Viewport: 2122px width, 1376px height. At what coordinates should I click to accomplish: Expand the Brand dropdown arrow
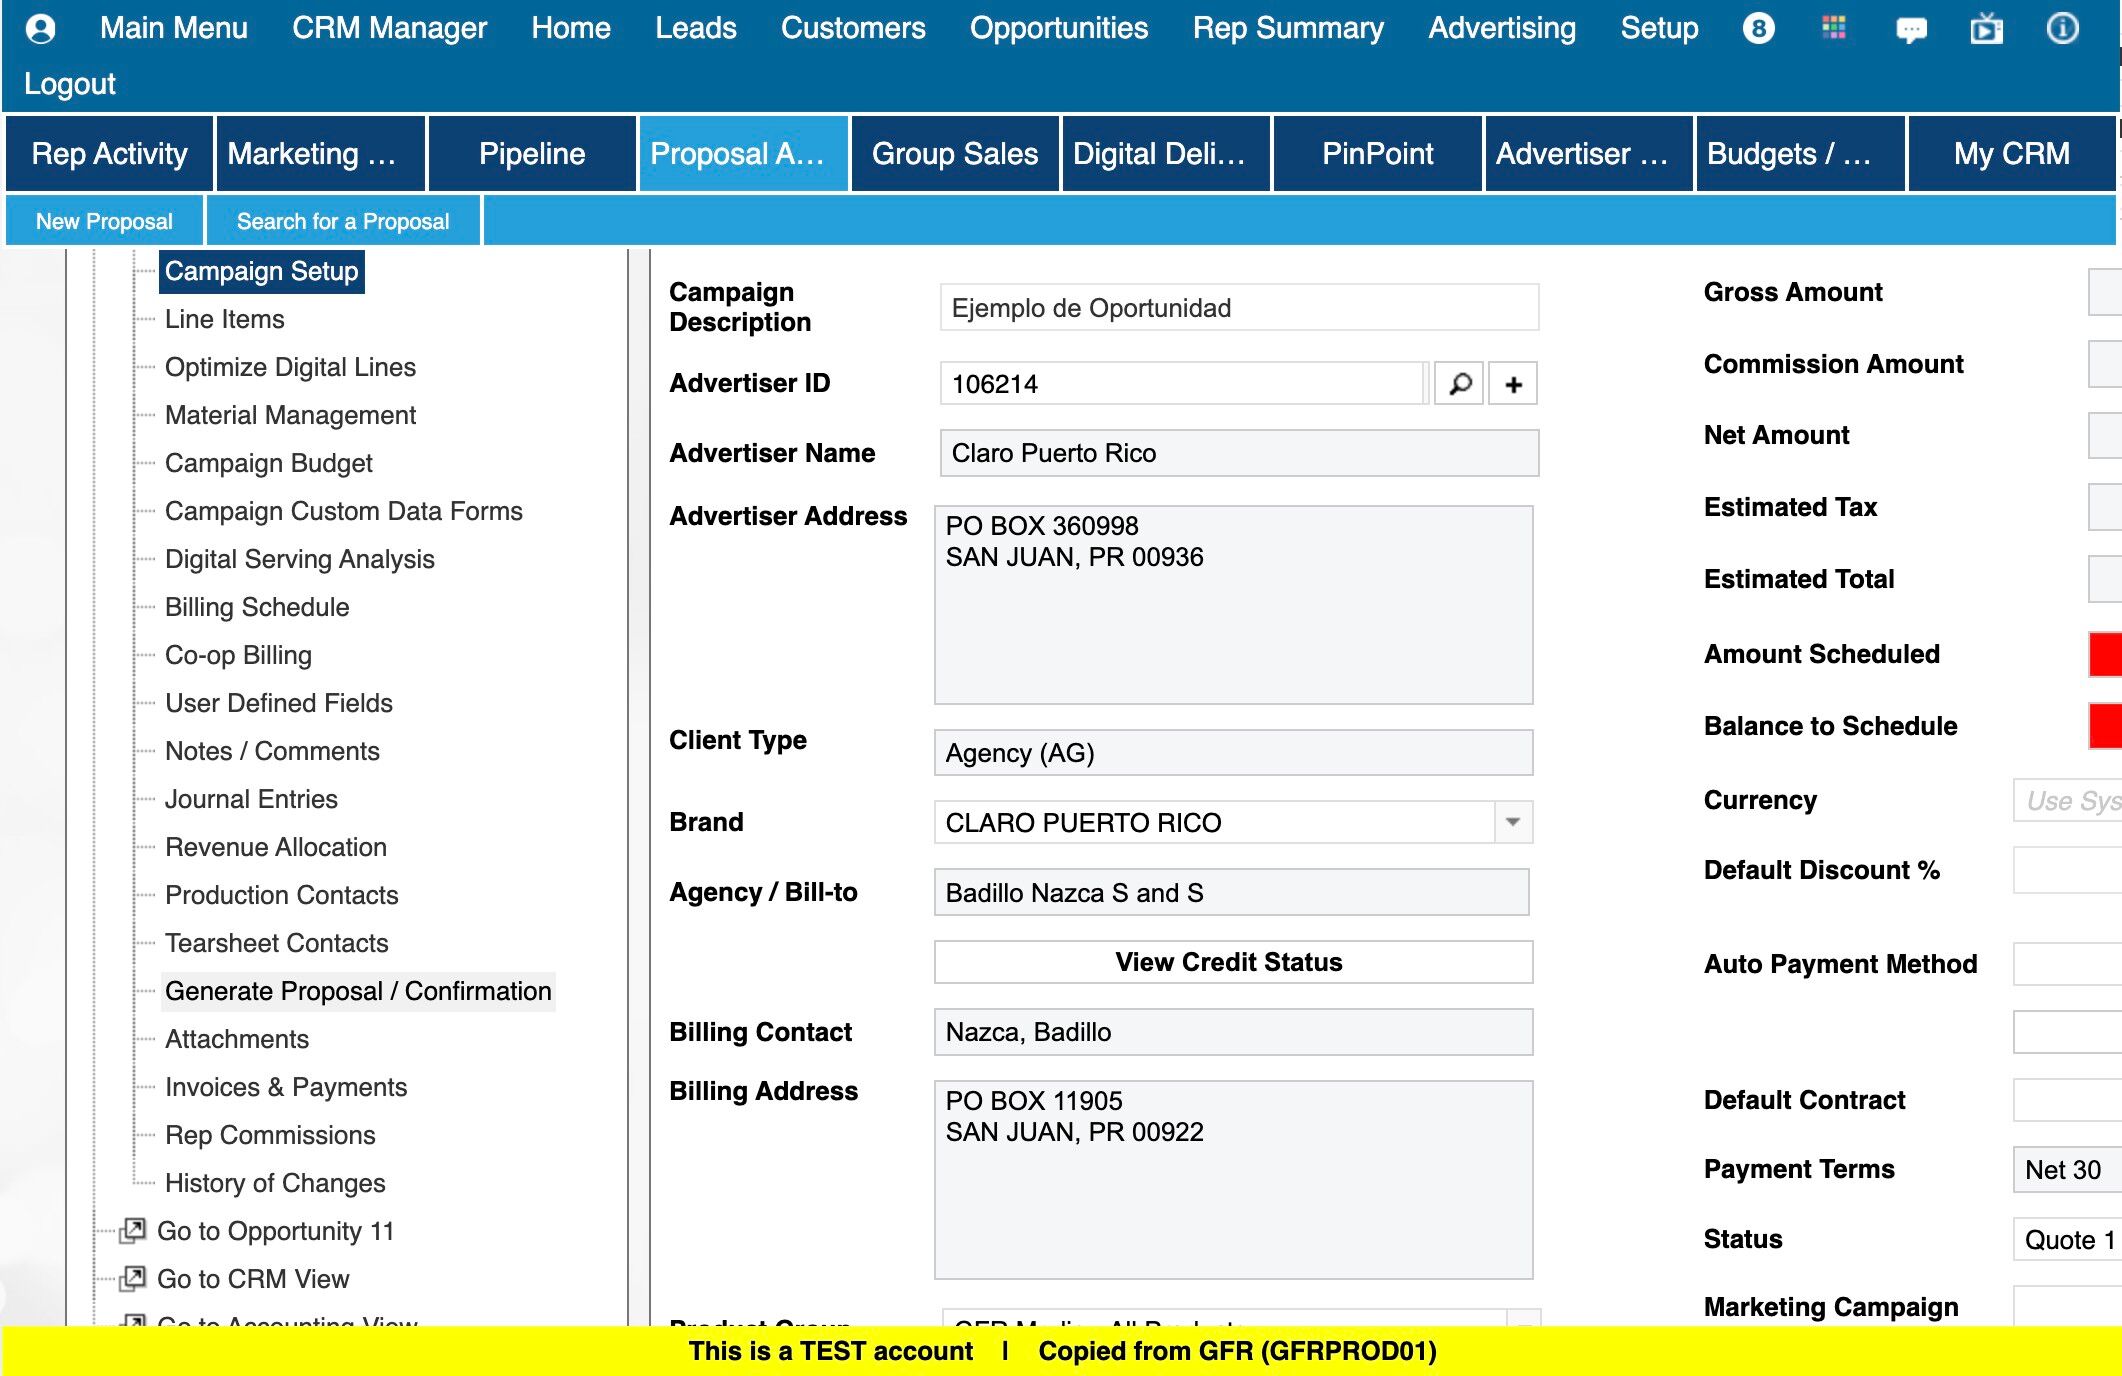(1512, 822)
